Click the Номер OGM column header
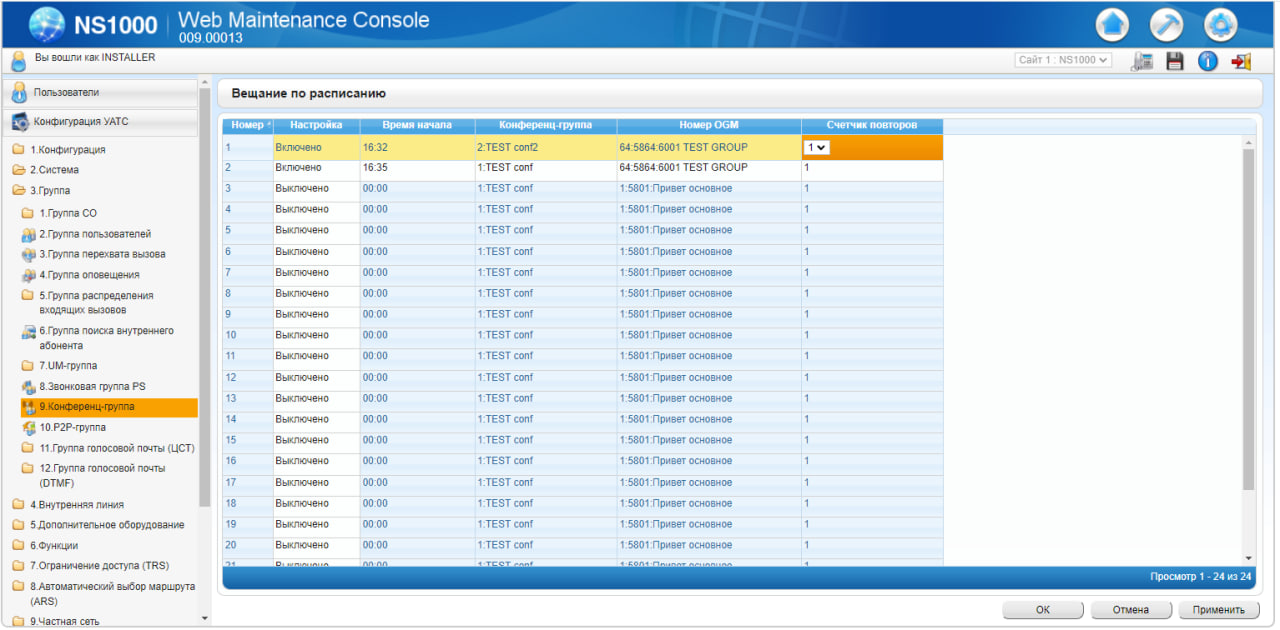Viewport: 1280px width, 630px height. 709,126
